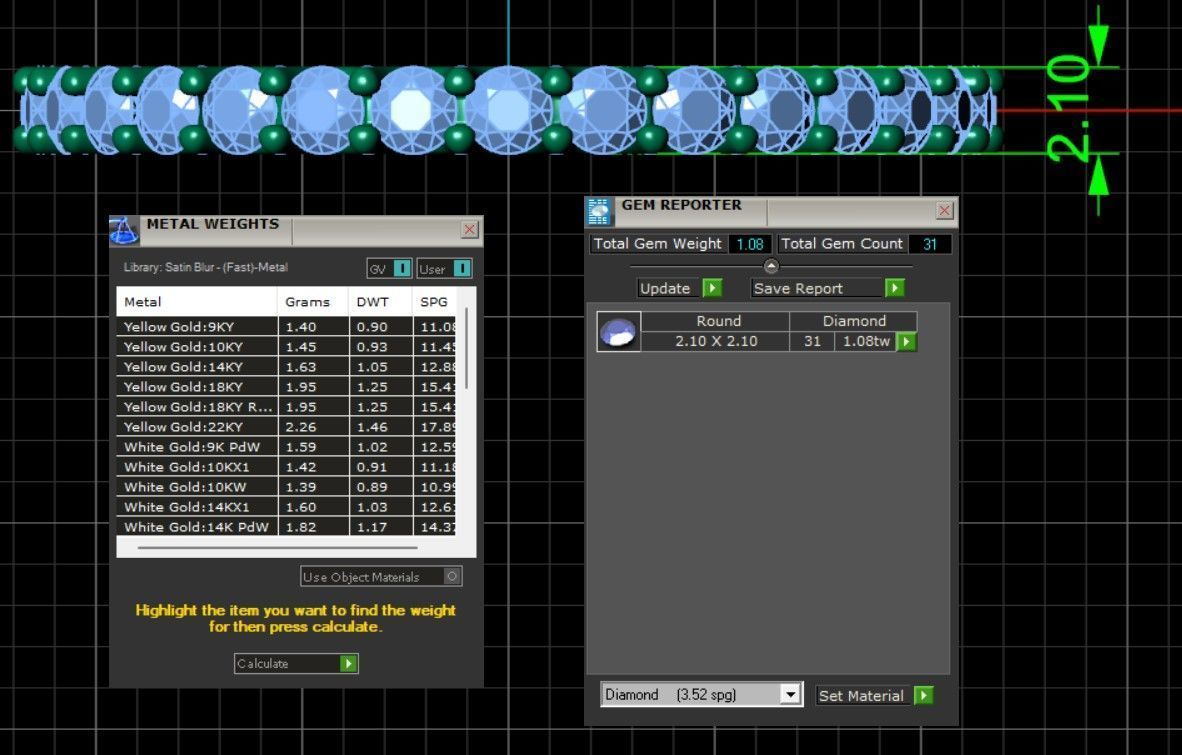Open the Diamond material dropdown
This screenshot has width=1182, height=755.
[789, 694]
